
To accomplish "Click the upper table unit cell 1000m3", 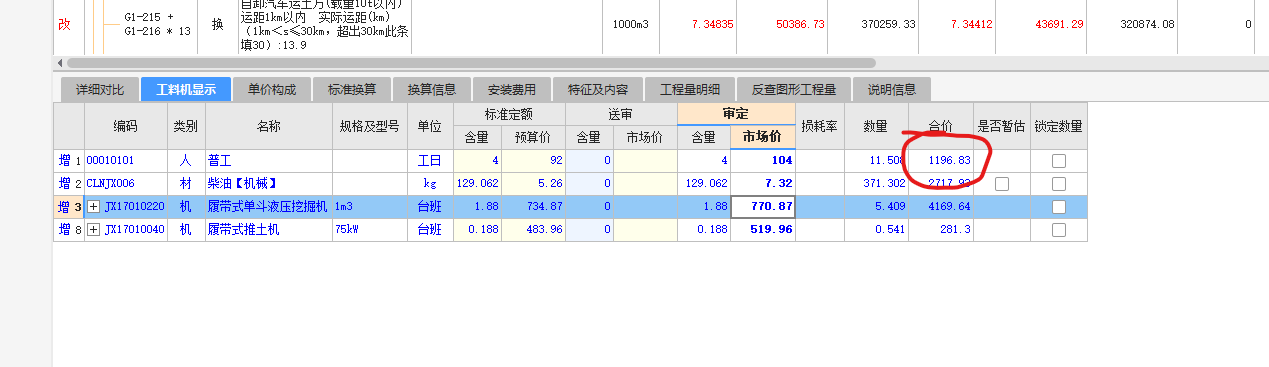I will [x=630, y=24].
